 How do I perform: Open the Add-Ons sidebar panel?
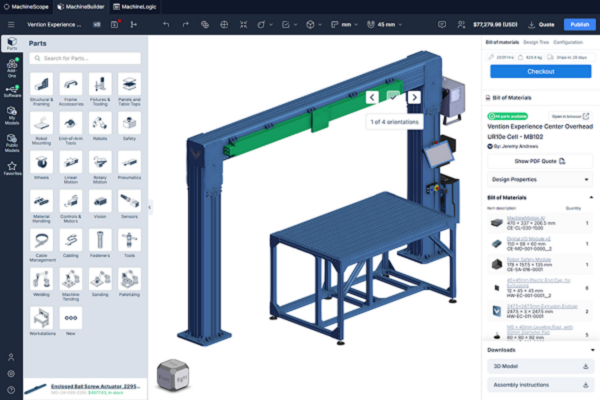12,64
